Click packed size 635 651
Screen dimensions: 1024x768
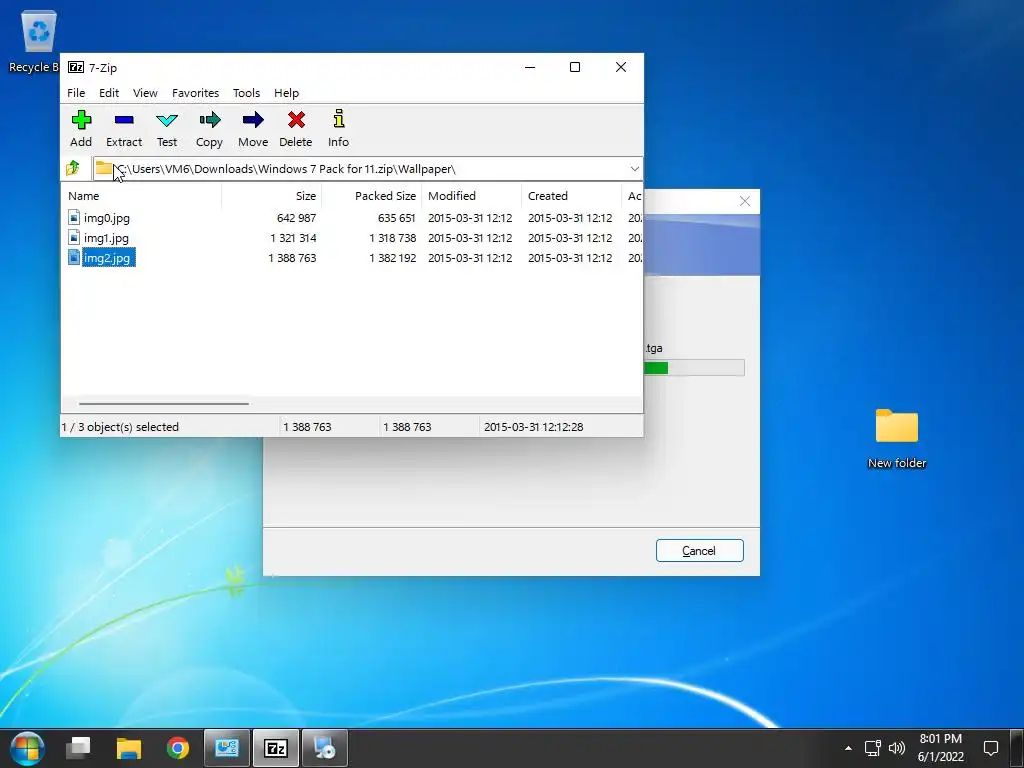[396, 218]
